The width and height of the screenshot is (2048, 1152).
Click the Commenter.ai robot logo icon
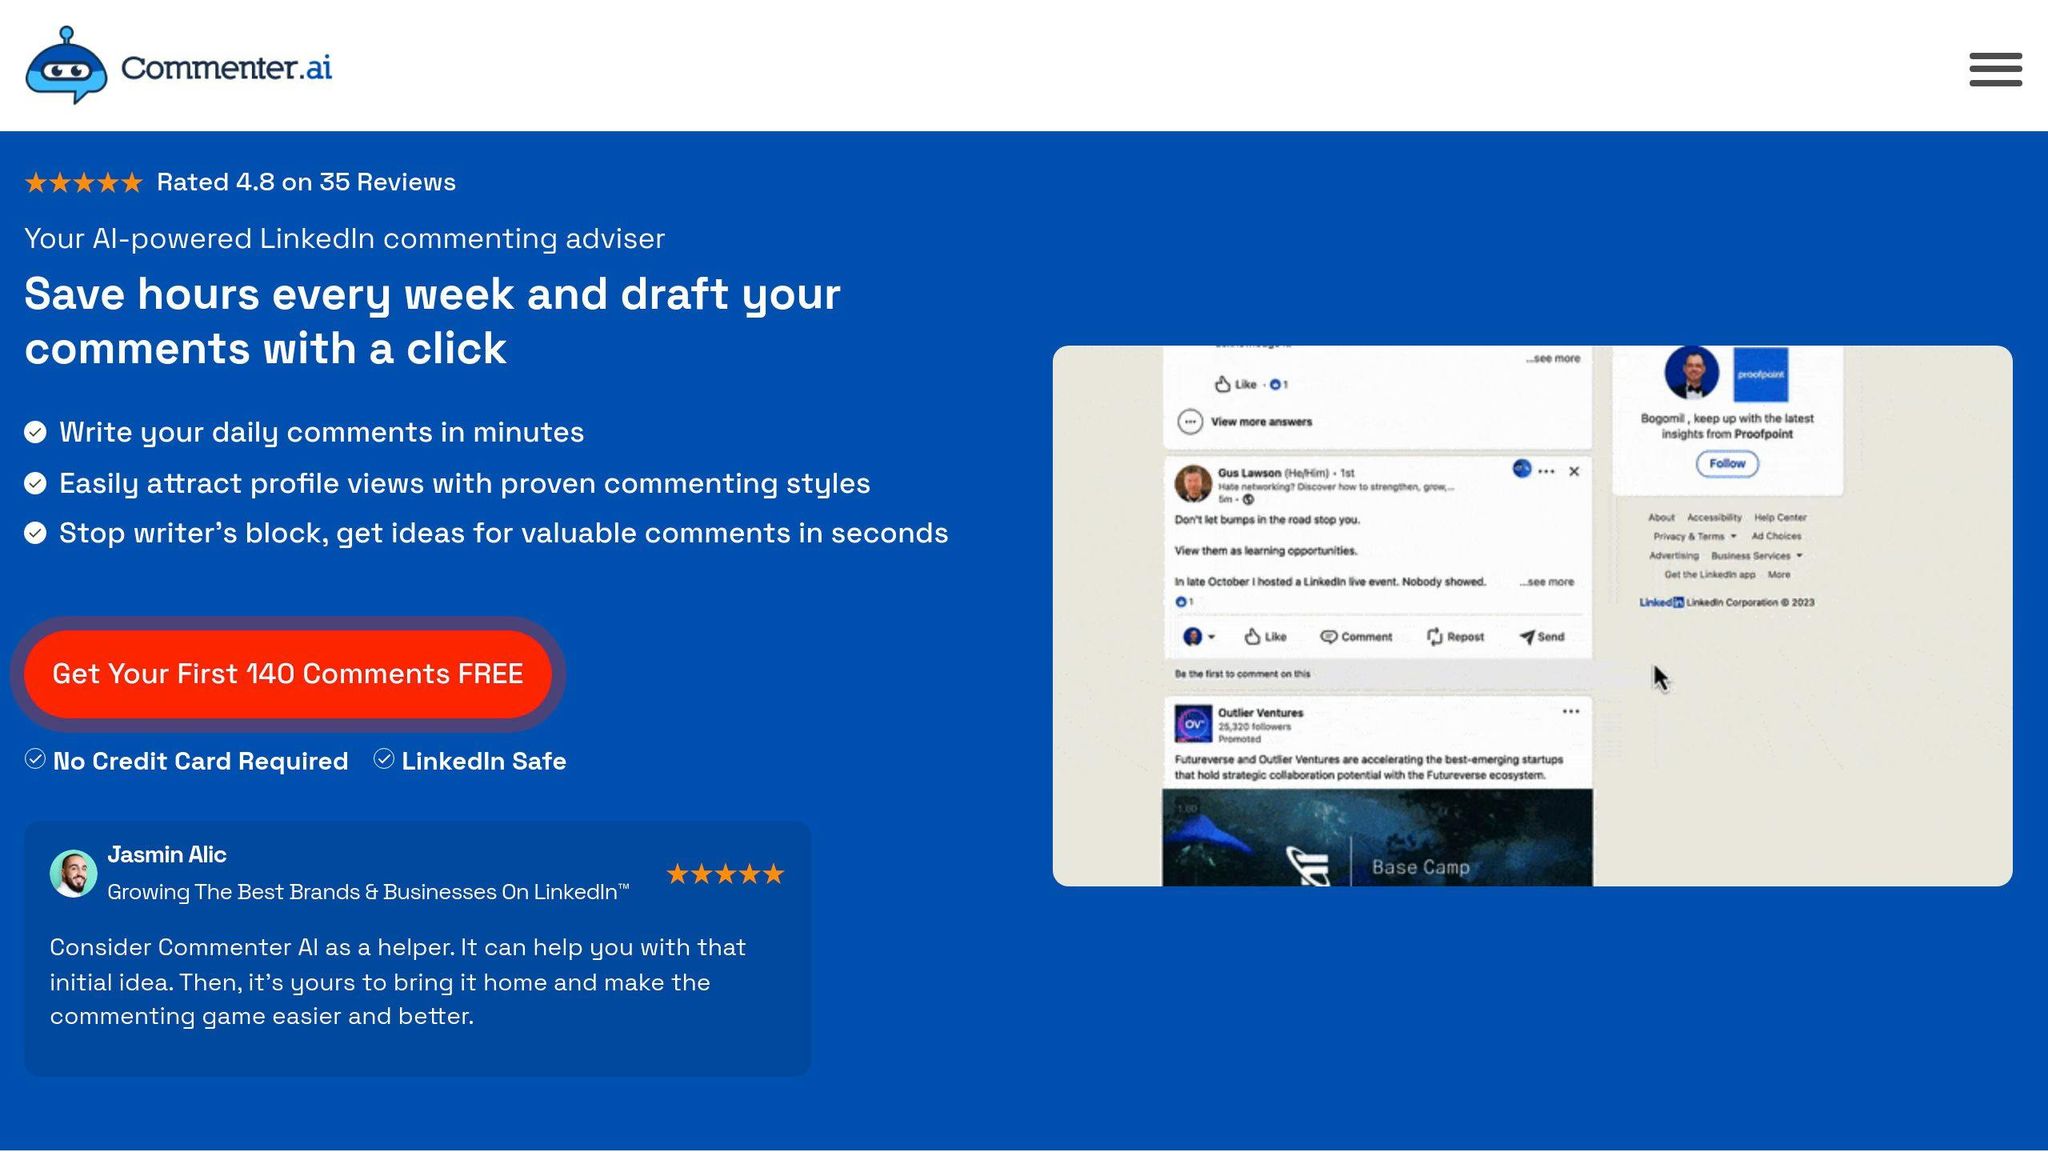coord(66,66)
